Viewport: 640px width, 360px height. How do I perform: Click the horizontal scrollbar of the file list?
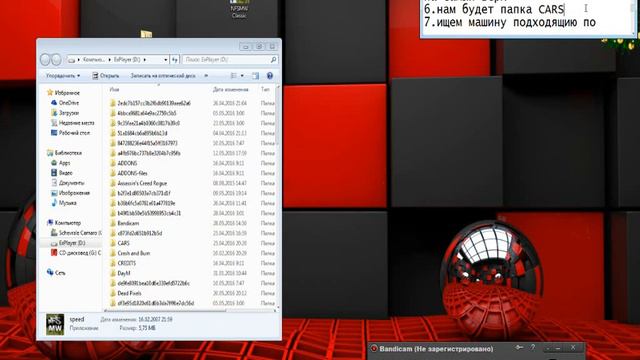(x=166, y=311)
